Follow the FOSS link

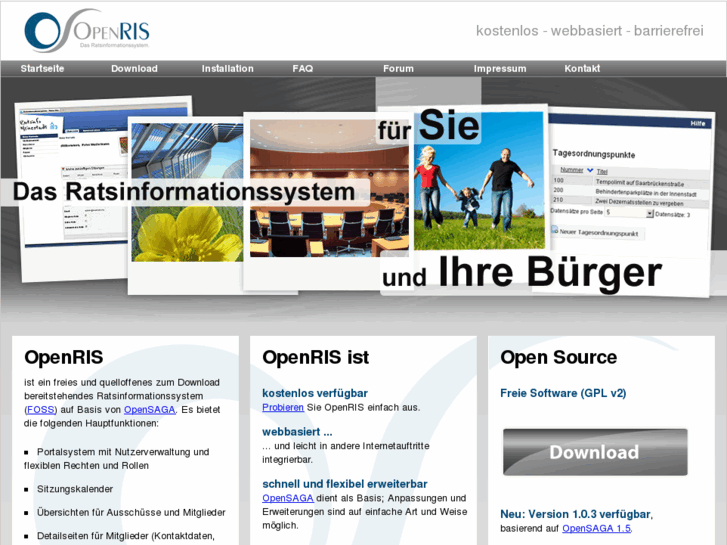coord(41,410)
